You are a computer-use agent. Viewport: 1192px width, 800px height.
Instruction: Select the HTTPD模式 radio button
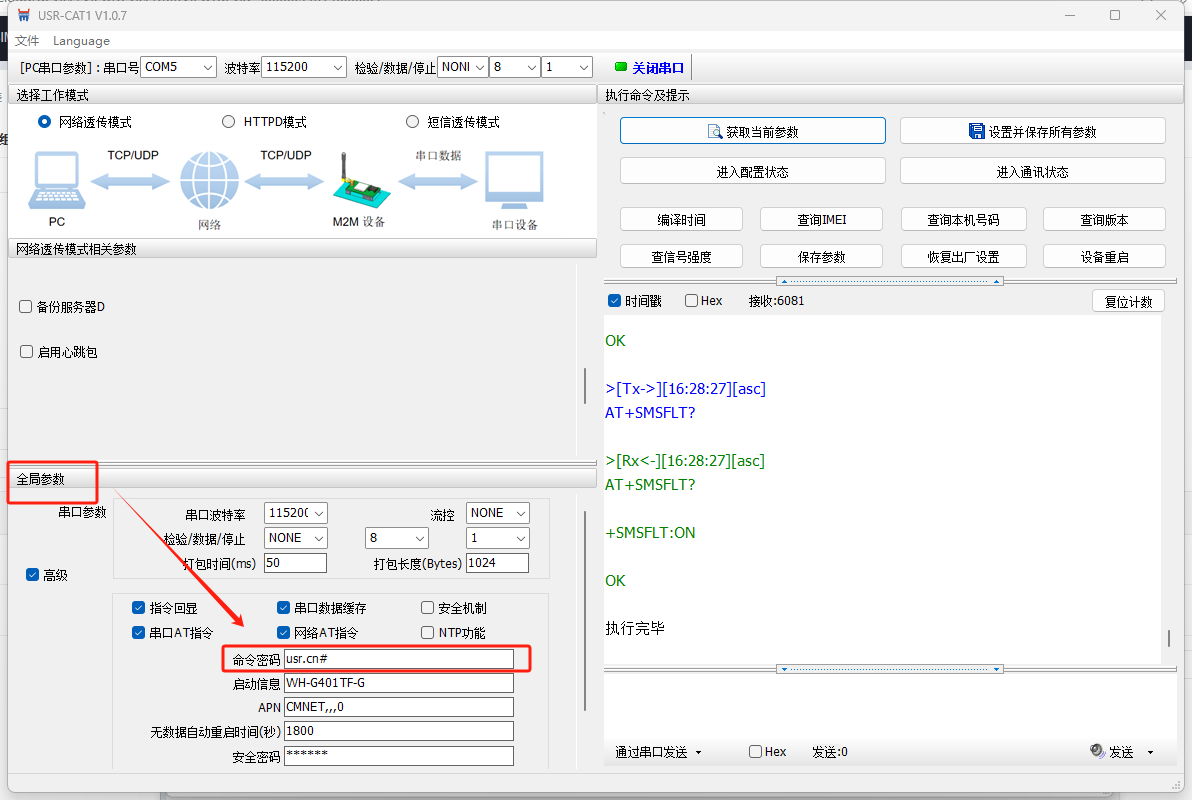click(x=229, y=122)
